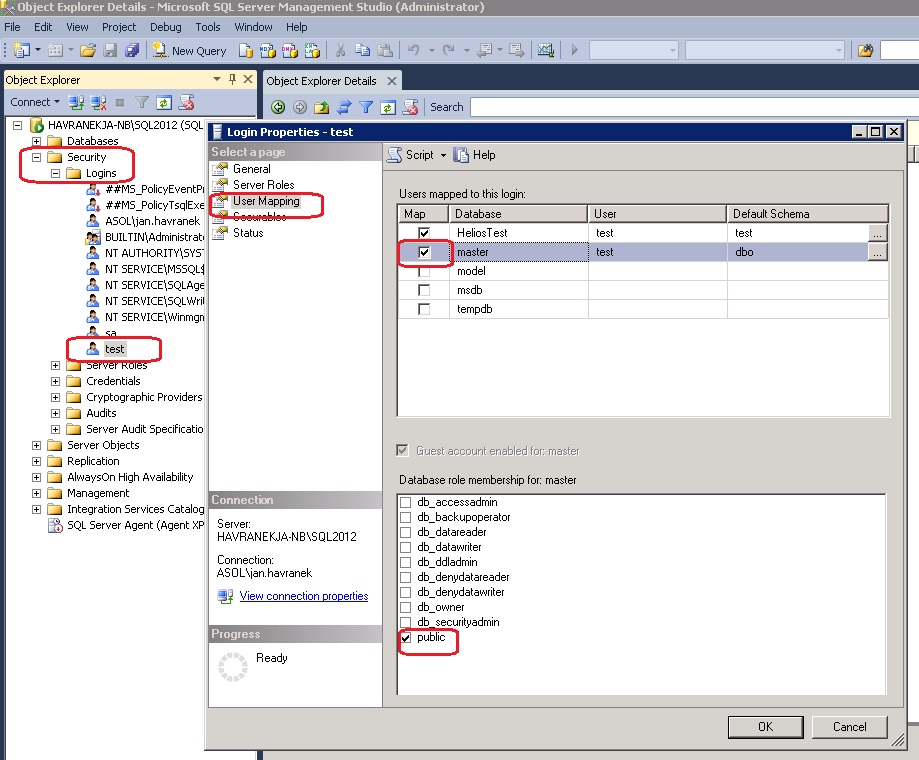This screenshot has height=760, width=919.
Task: Click the Open File folder icon
Action: tap(88, 50)
